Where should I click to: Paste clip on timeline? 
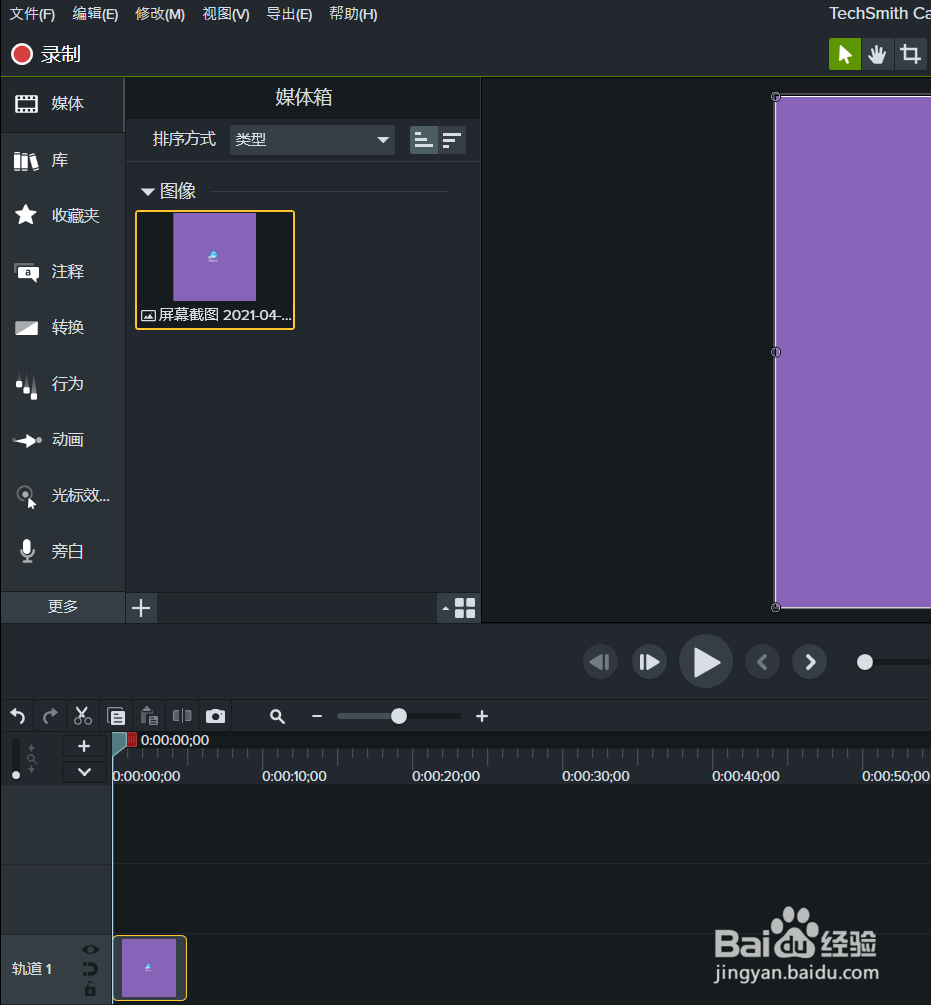click(149, 716)
